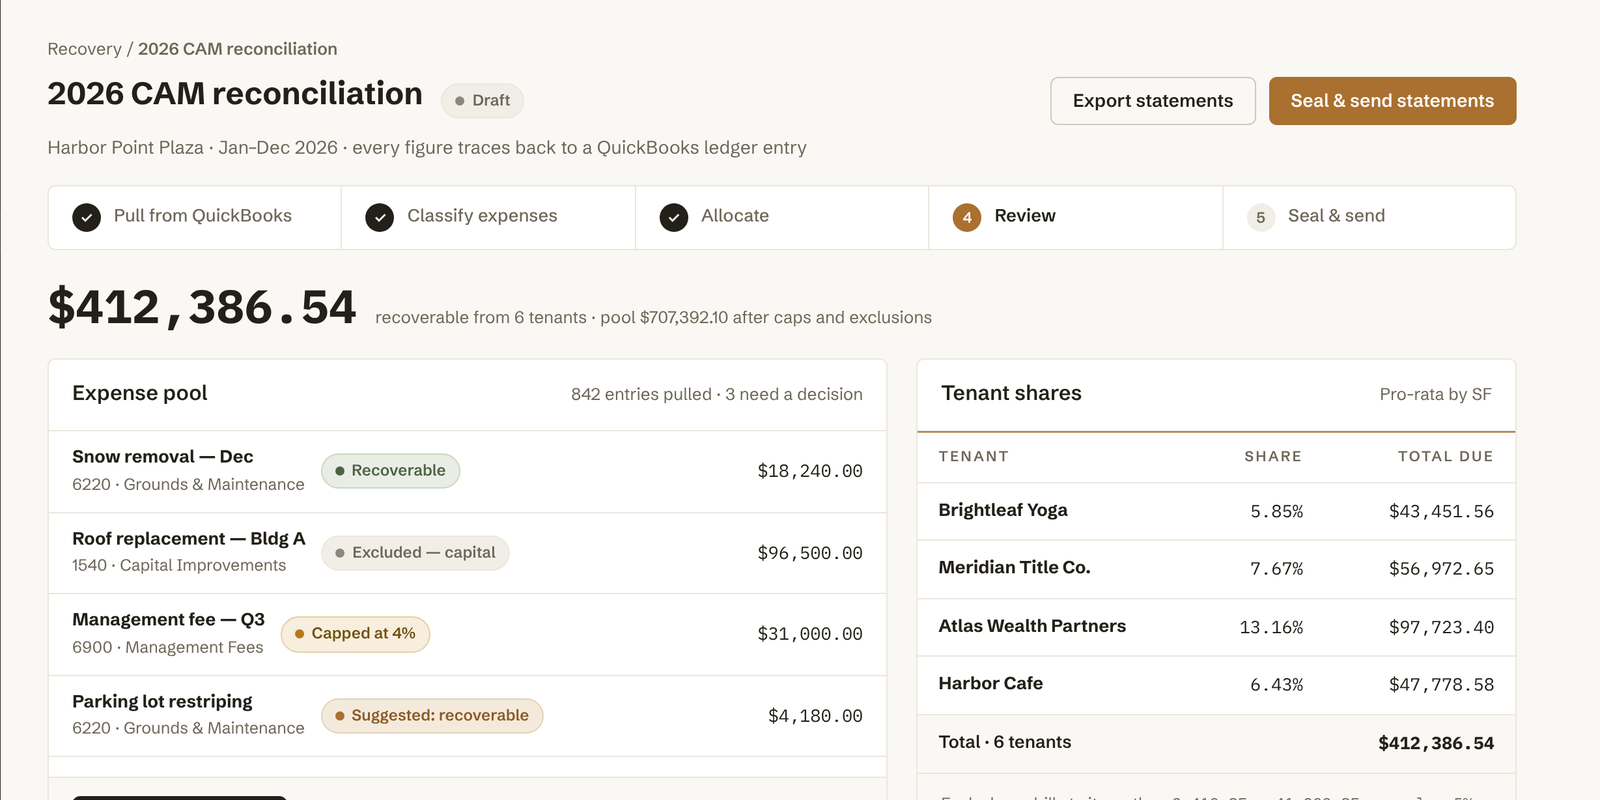Click the 2026 CAM reconciliation breadcrumb

237,49
